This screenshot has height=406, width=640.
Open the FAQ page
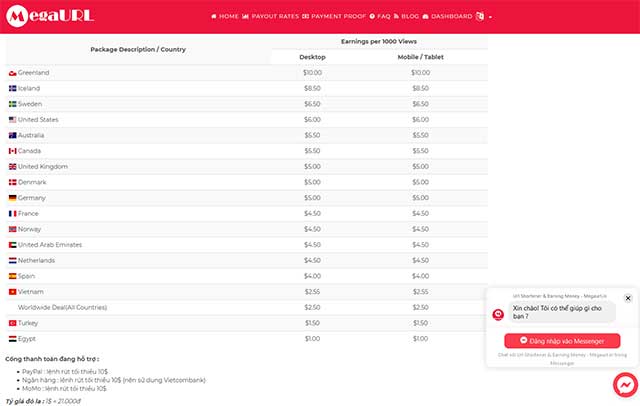380,17
